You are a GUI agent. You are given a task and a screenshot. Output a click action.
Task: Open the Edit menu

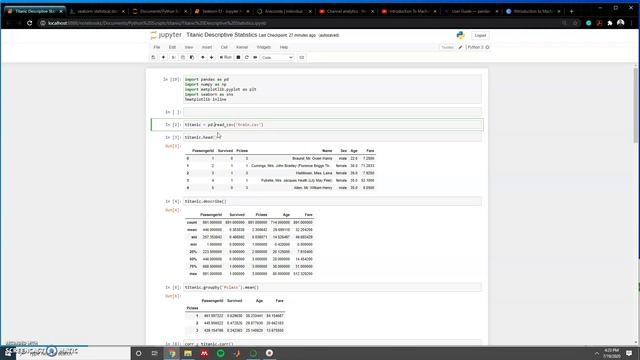pos(172,47)
